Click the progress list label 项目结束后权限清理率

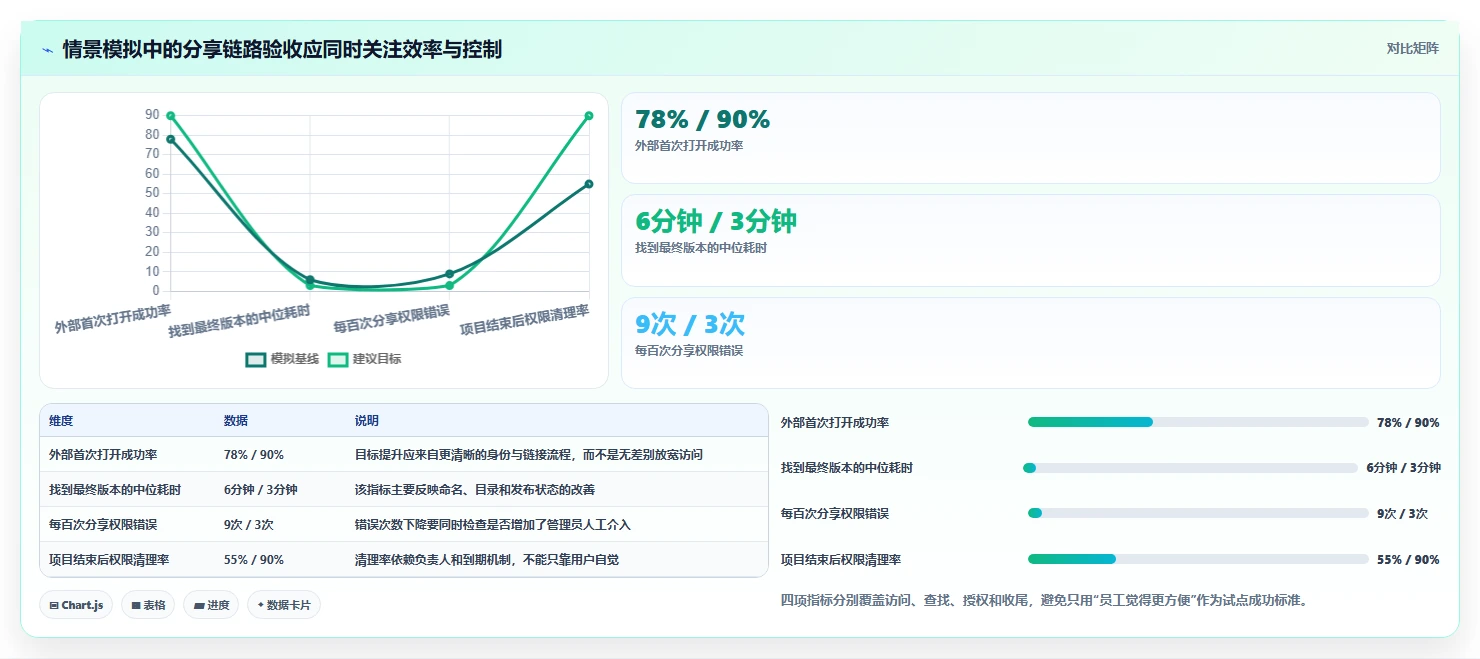point(841,560)
